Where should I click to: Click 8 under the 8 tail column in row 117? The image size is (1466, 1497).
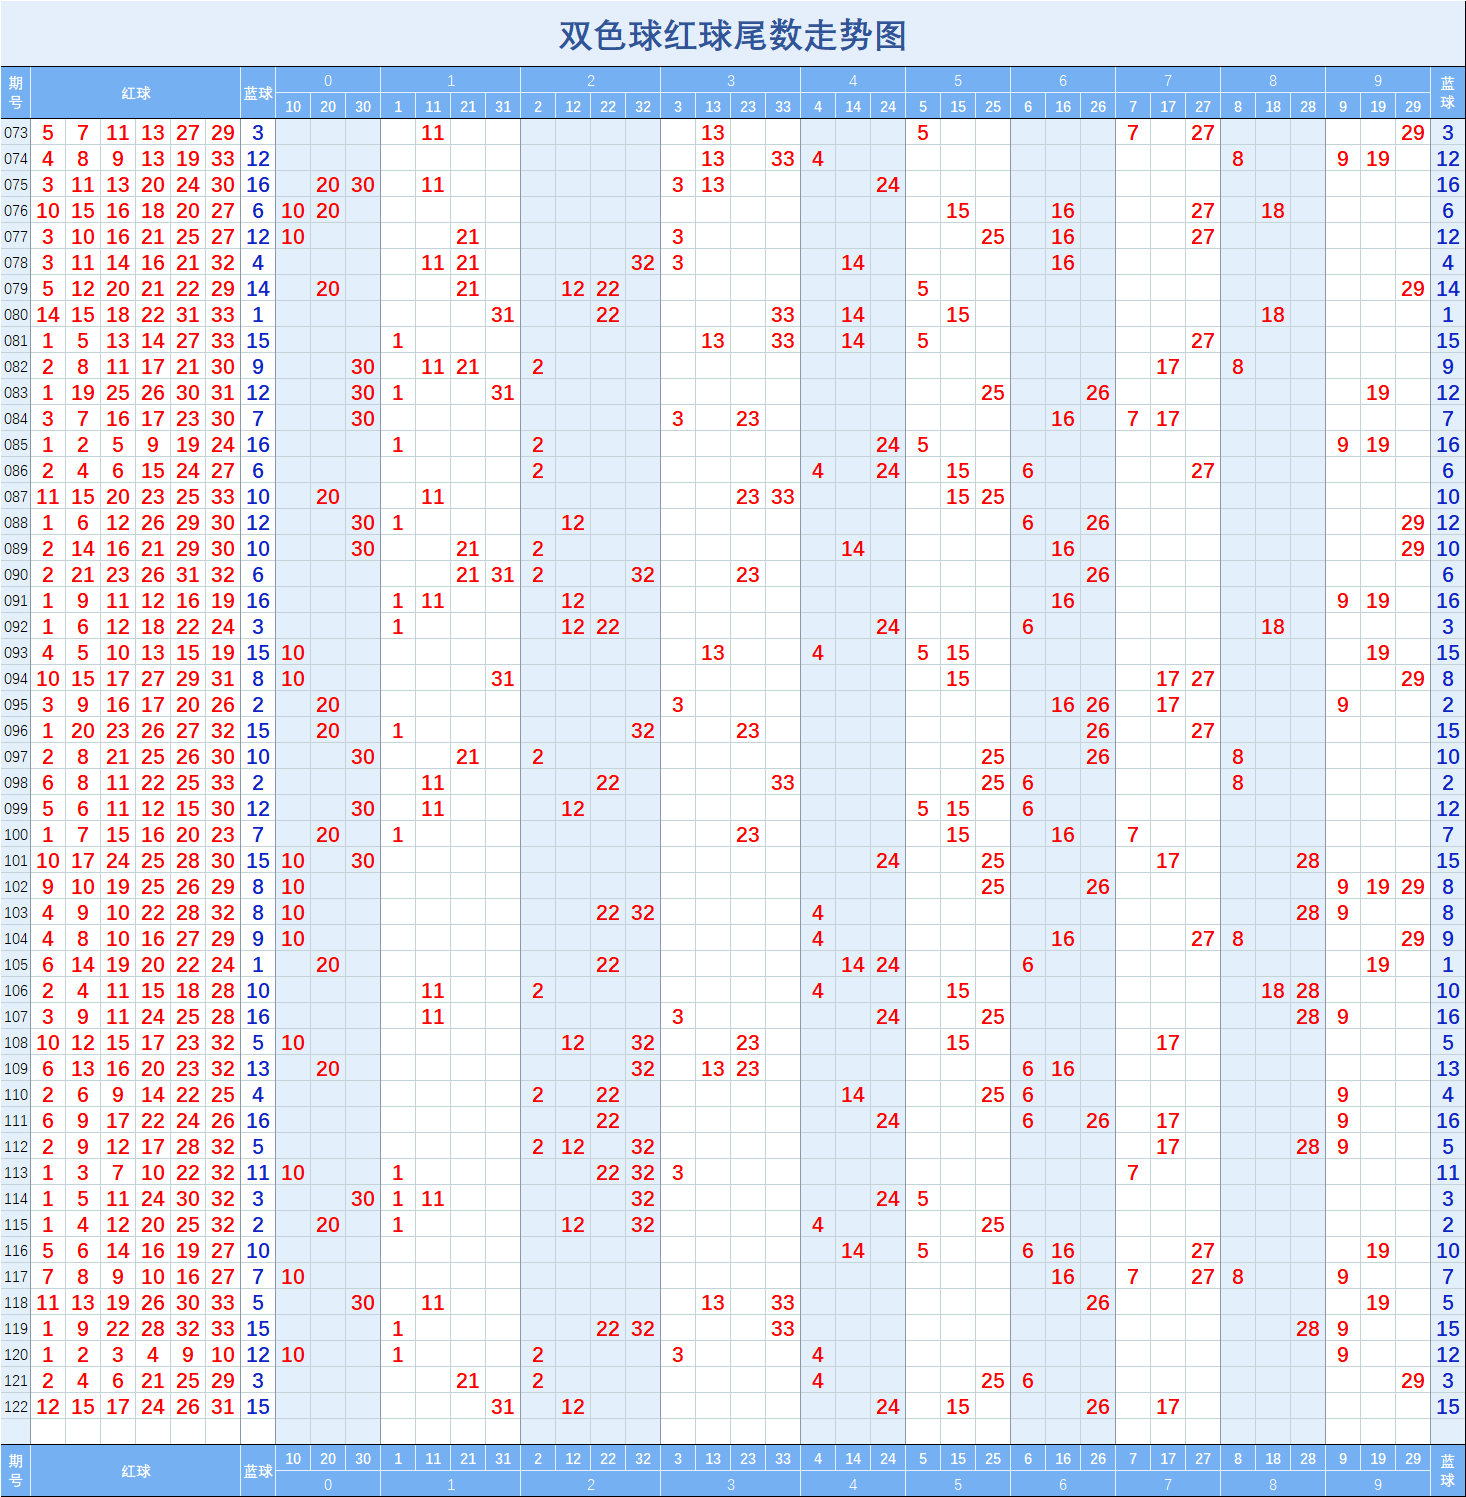1238,1277
